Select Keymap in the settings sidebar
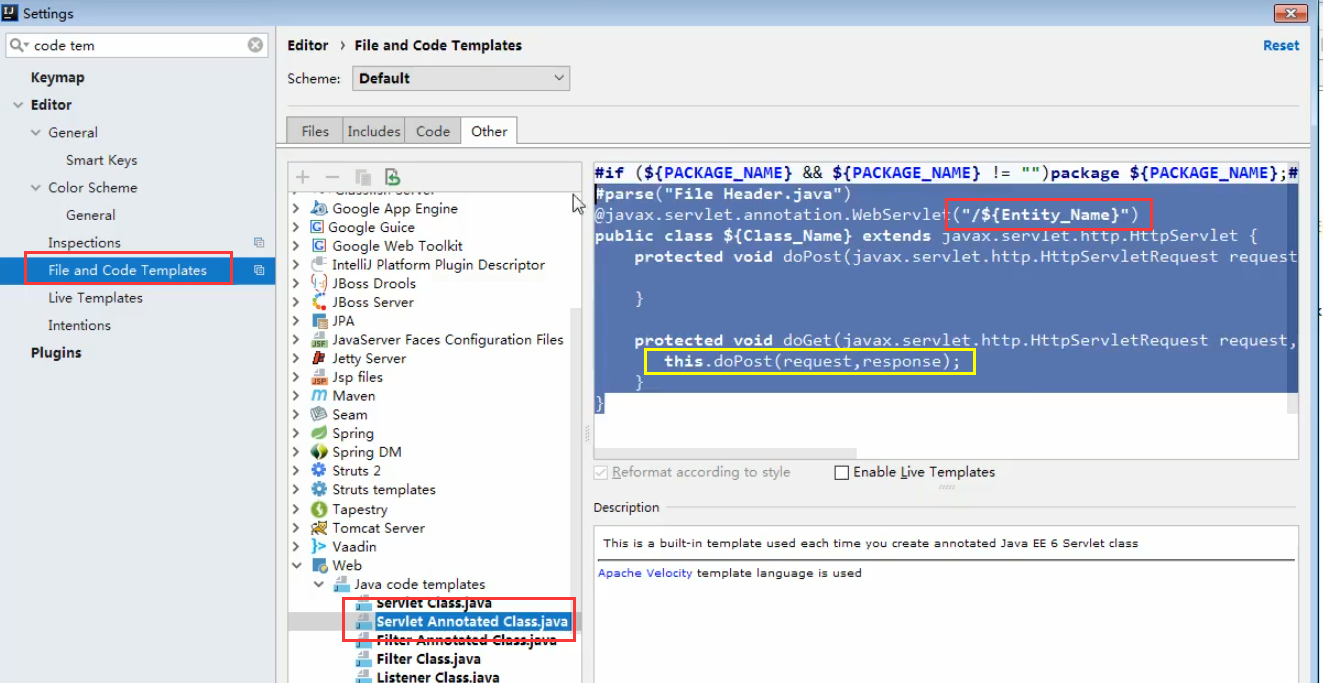The width and height of the screenshot is (1323, 683). pyautogui.click(x=57, y=77)
